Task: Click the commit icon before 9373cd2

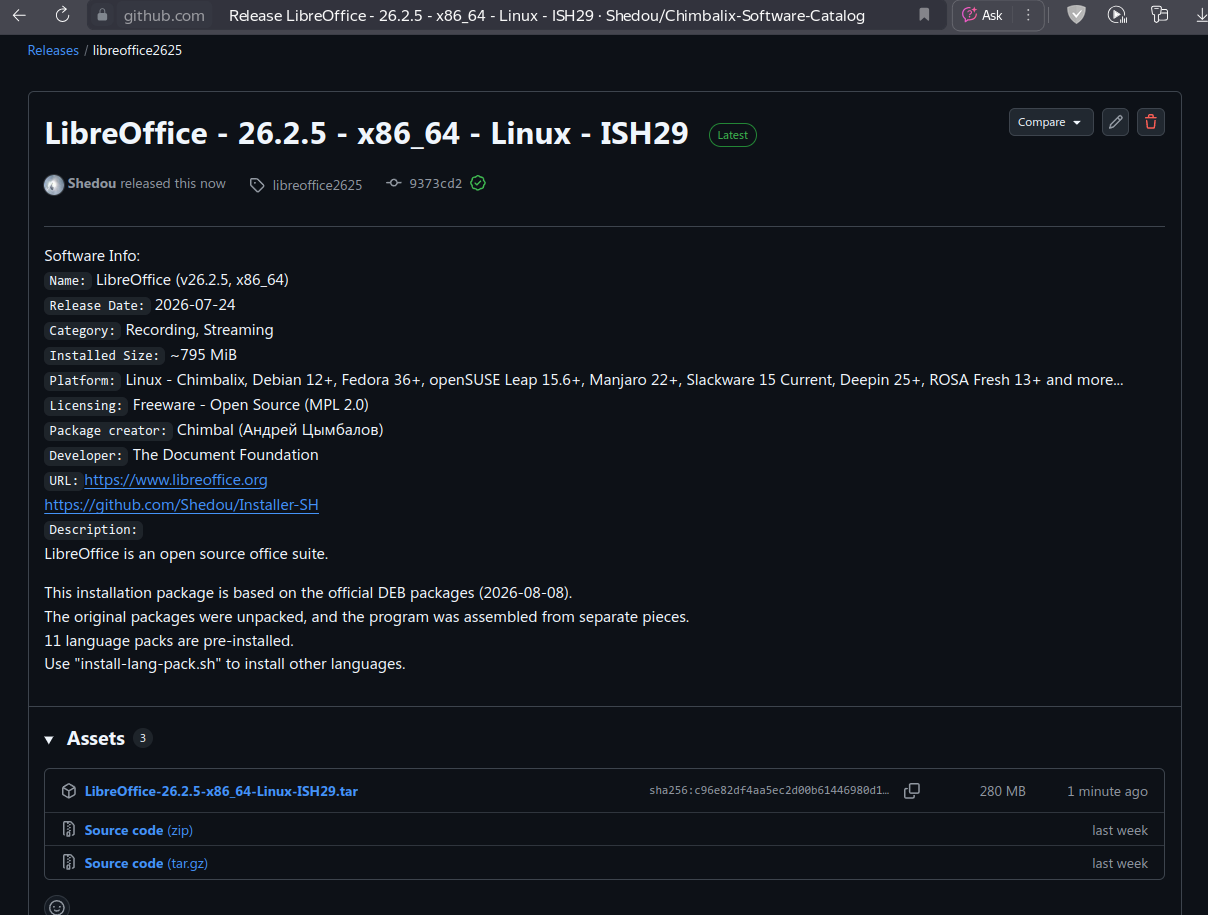Action: 394,184
